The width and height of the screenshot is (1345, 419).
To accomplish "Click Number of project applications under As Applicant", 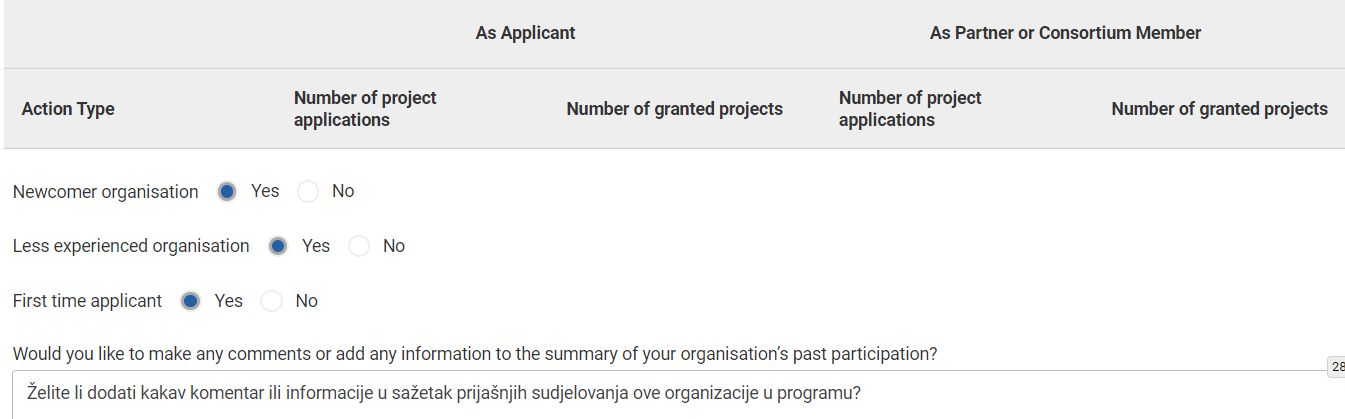I will coord(365,109).
